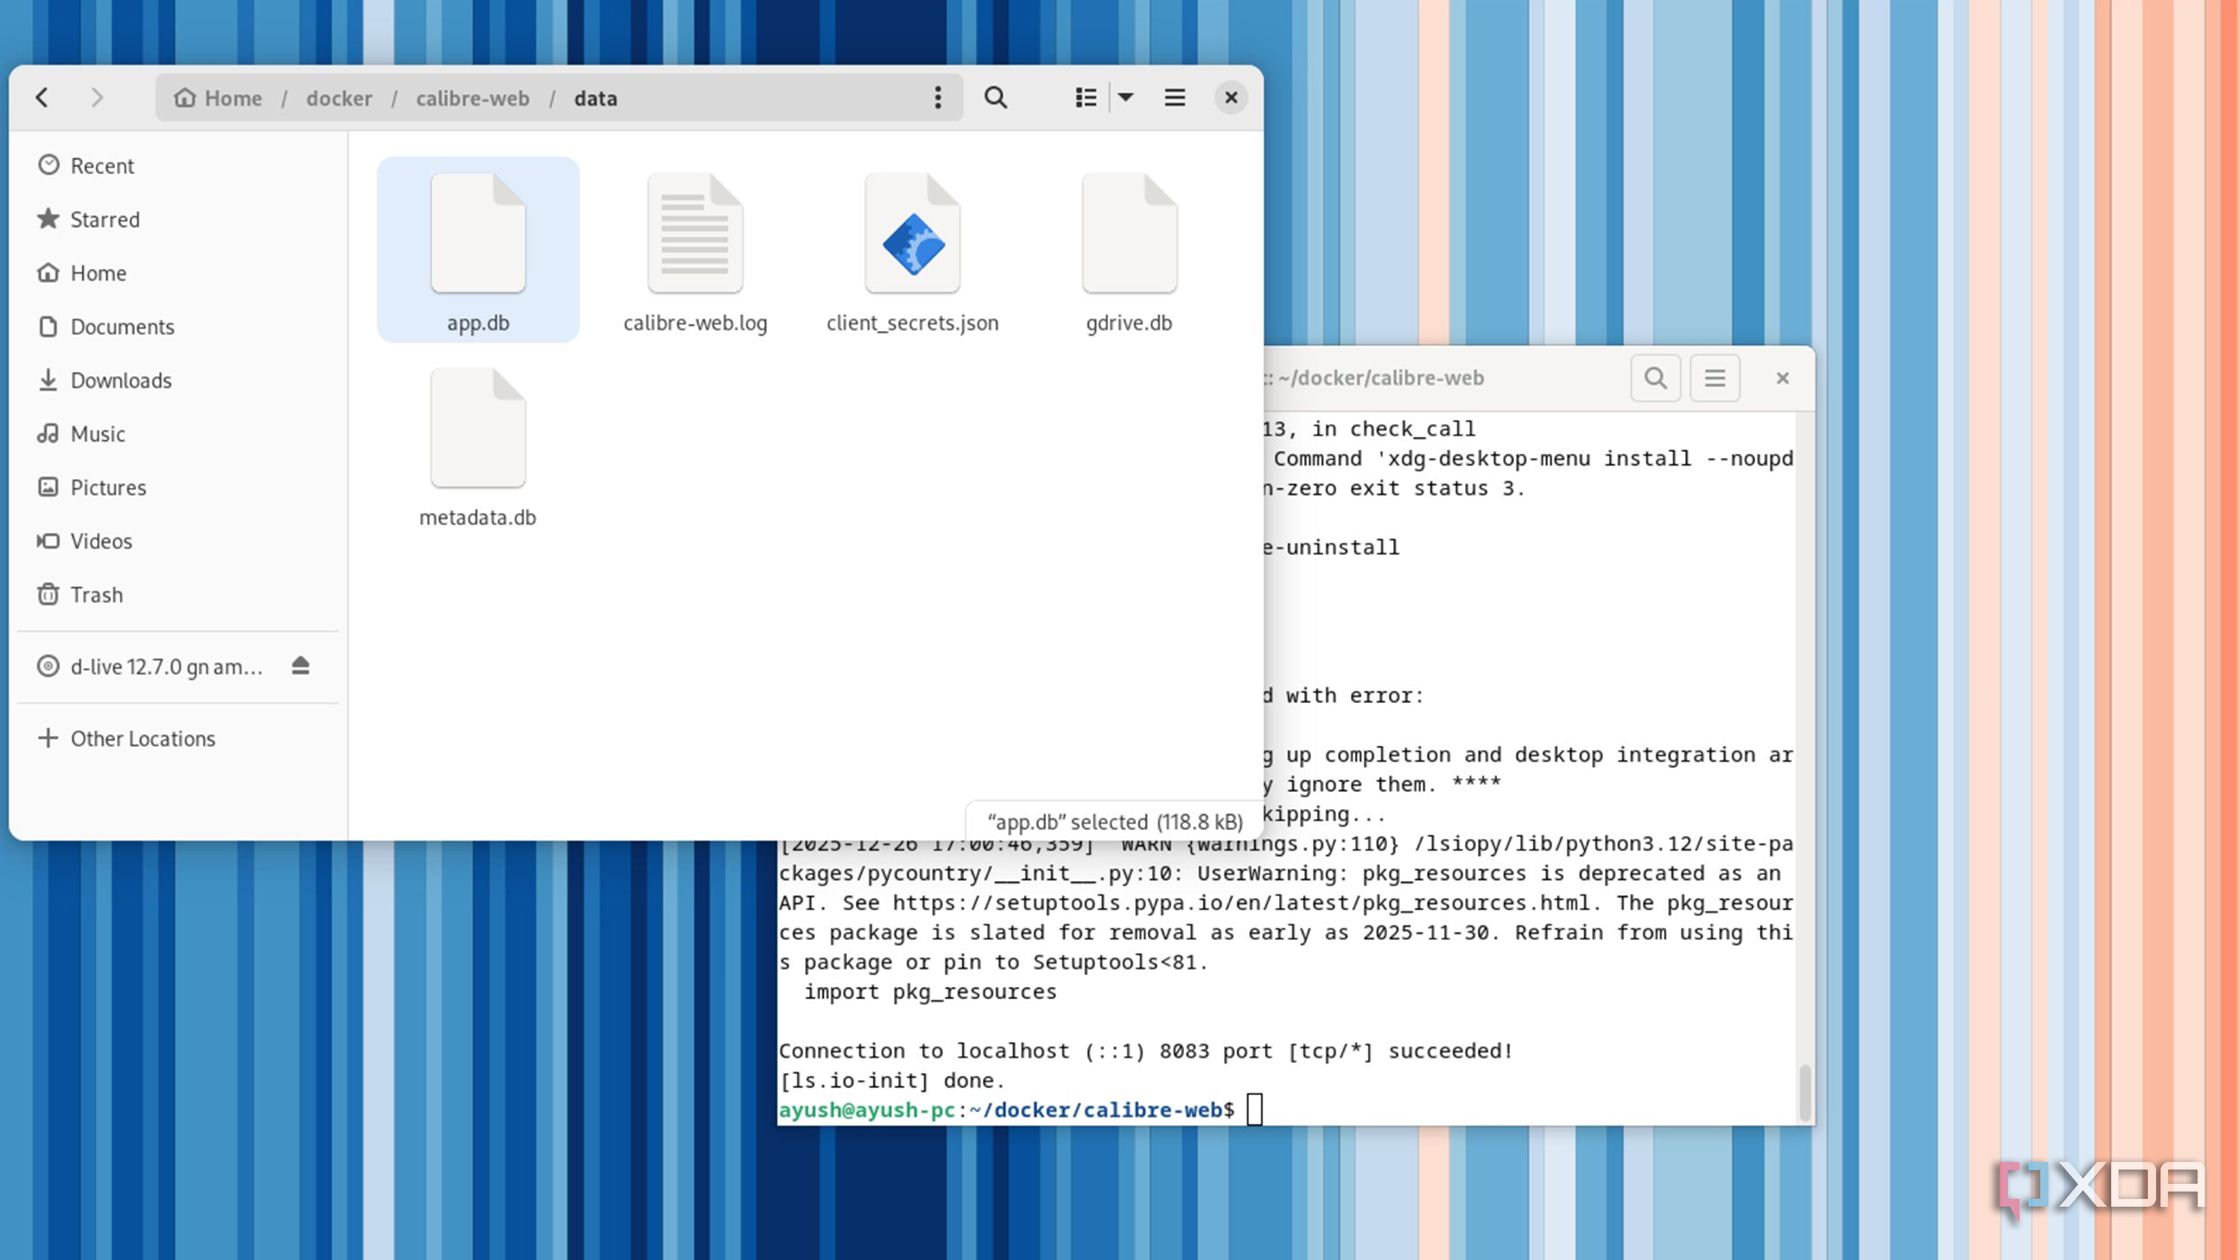Eject the d-live 12.7.0 disc
The width and height of the screenshot is (2240, 1260).
click(300, 666)
